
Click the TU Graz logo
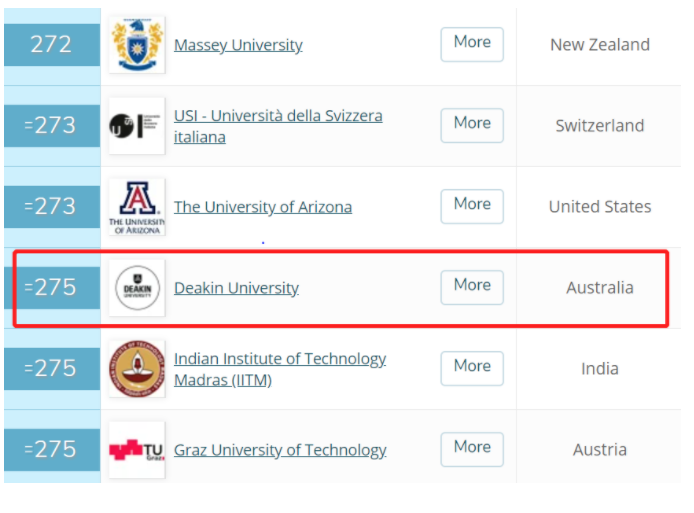click(x=137, y=450)
